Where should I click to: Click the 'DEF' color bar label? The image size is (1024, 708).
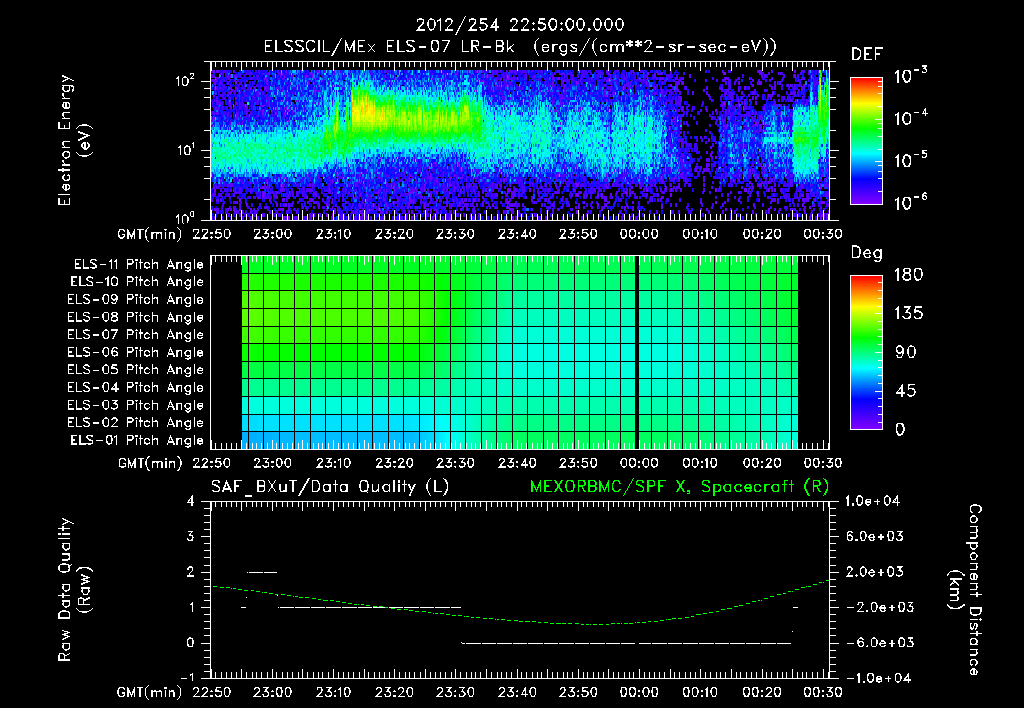pos(867,54)
